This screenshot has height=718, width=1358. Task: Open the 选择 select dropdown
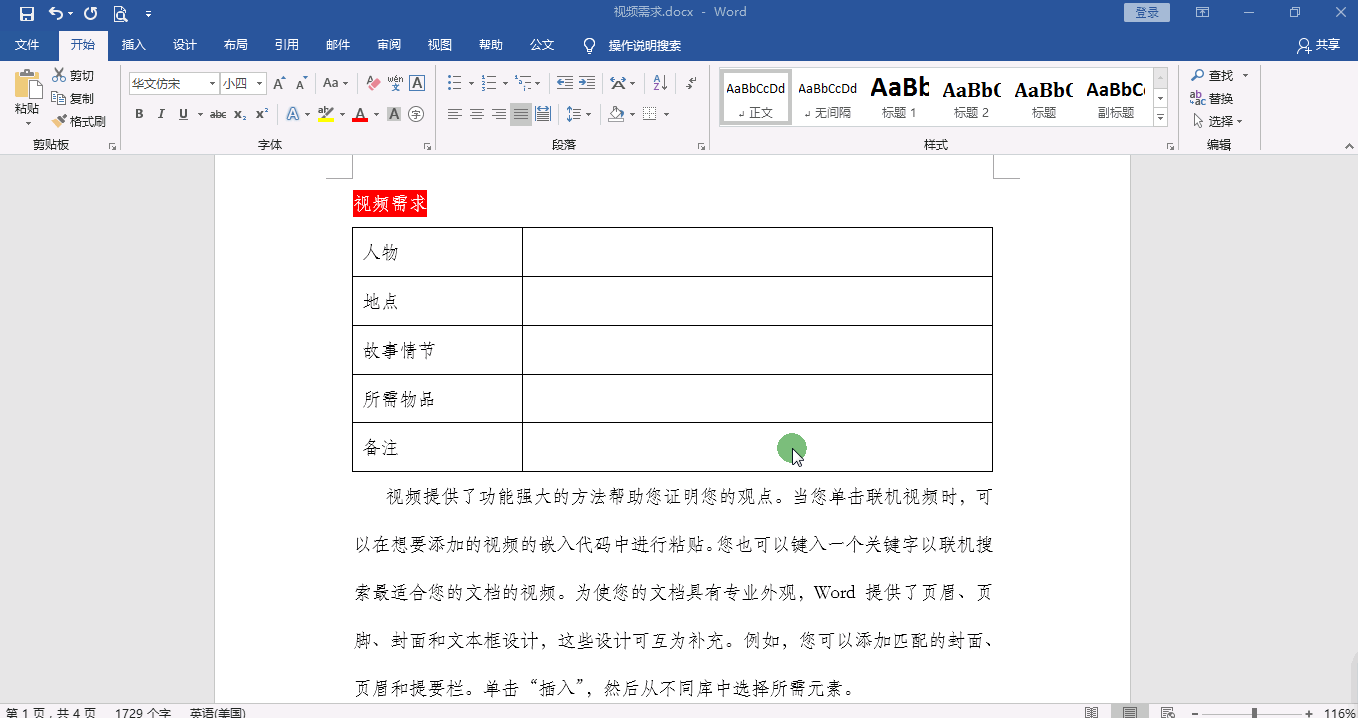tap(1217, 121)
